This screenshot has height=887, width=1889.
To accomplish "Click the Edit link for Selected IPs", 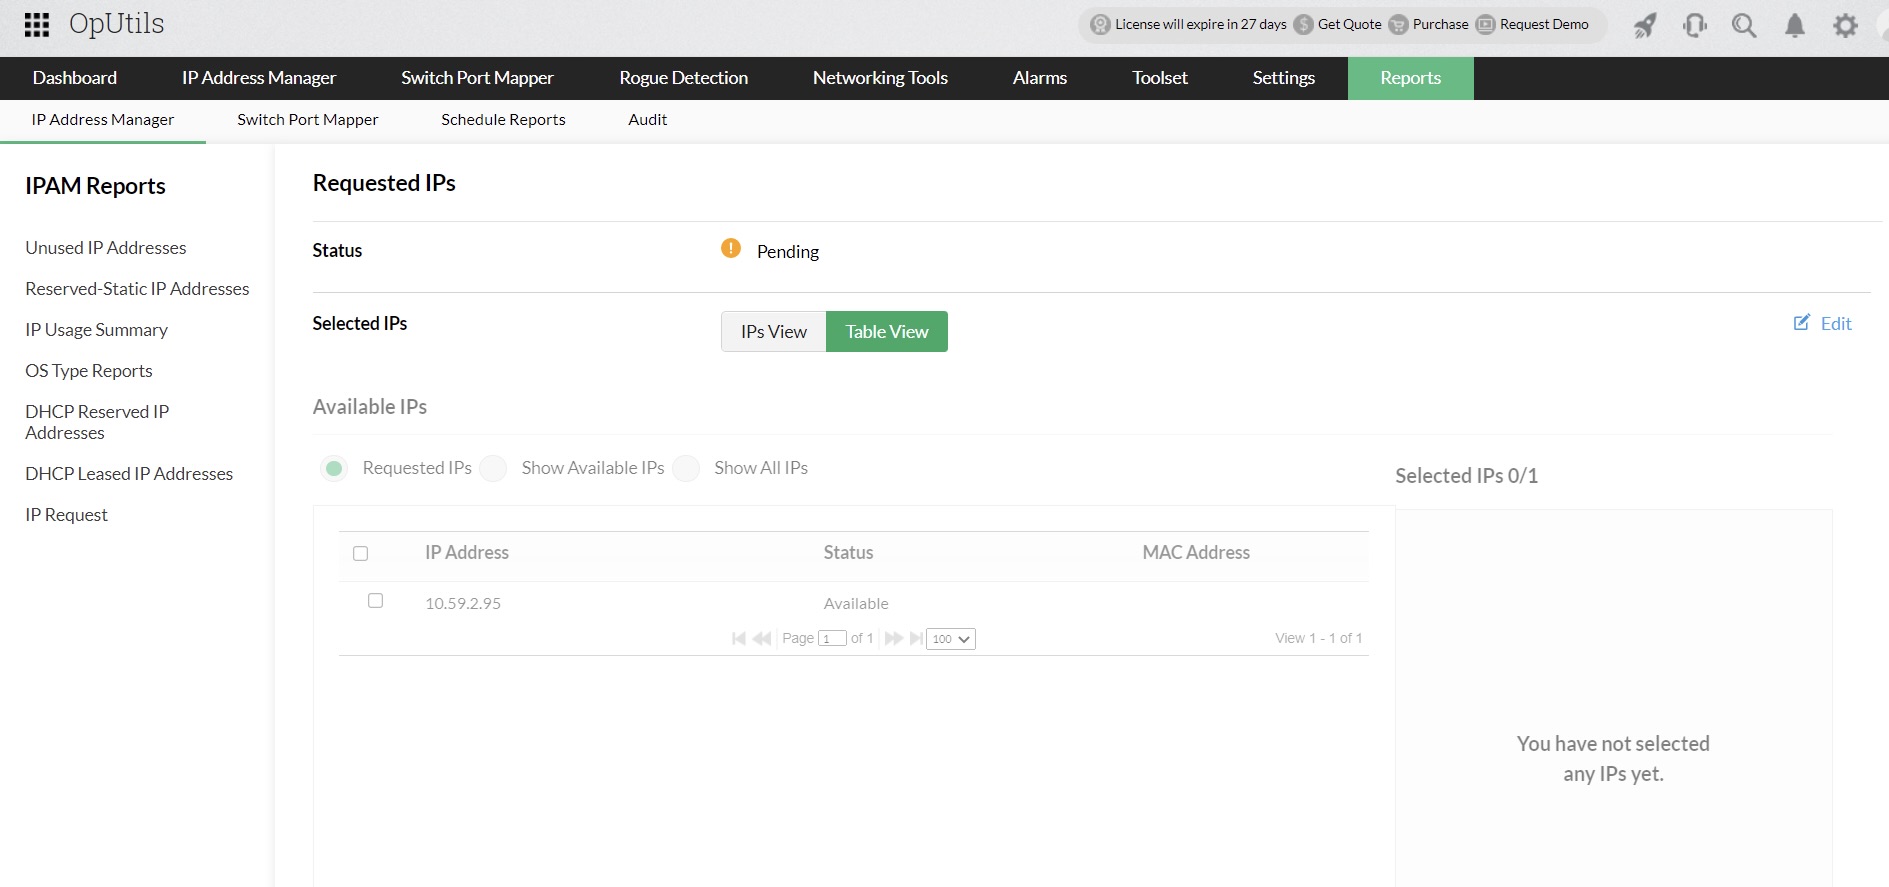I will point(1836,323).
